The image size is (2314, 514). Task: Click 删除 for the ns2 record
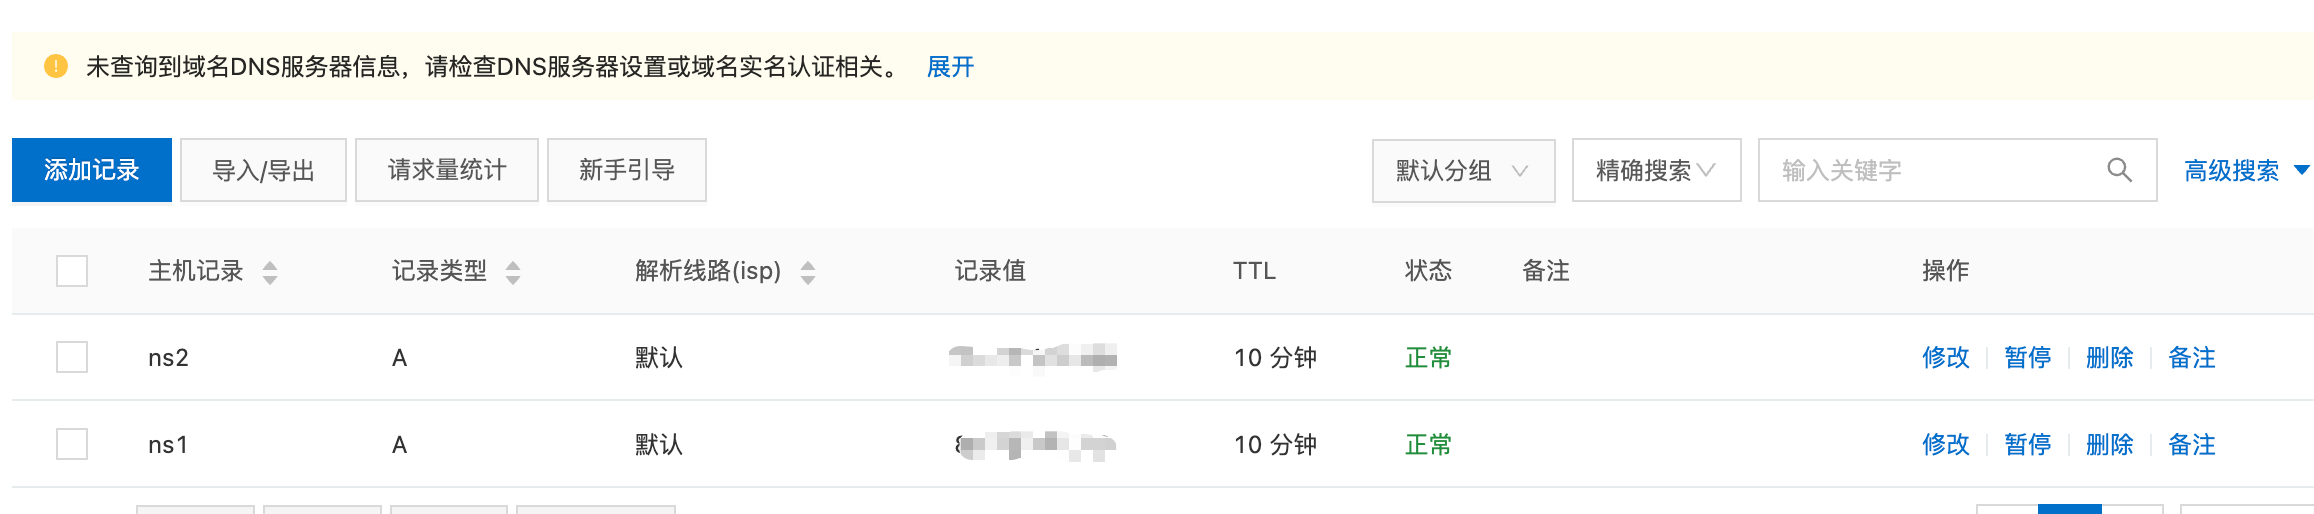(x=2110, y=357)
